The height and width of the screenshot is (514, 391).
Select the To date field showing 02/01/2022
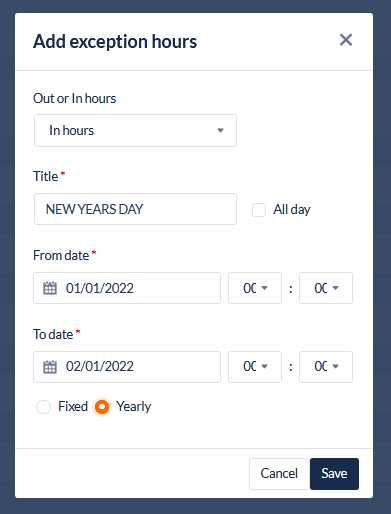tap(127, 367)
